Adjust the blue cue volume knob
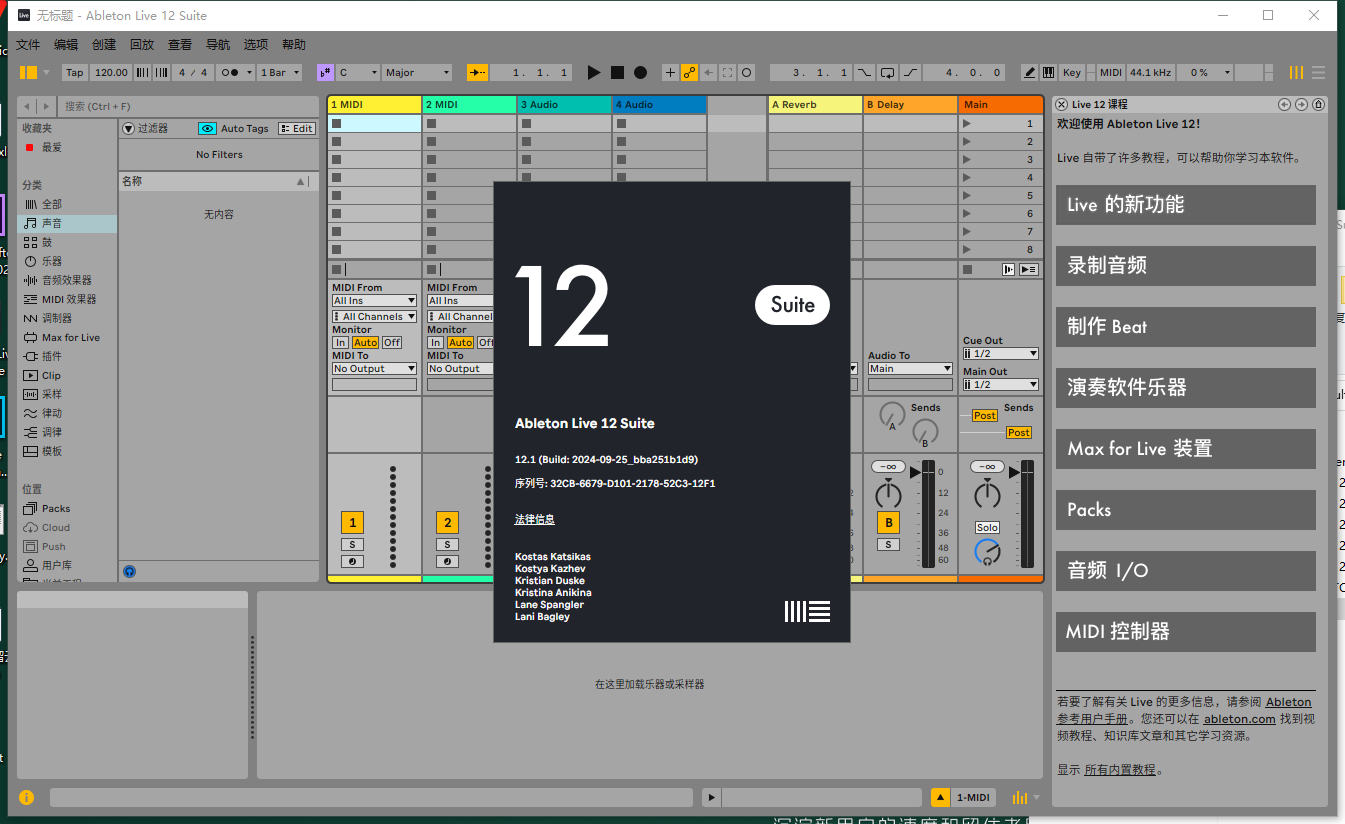The image size is (1345, 824). pyautogui.click(x=987, y=552)
